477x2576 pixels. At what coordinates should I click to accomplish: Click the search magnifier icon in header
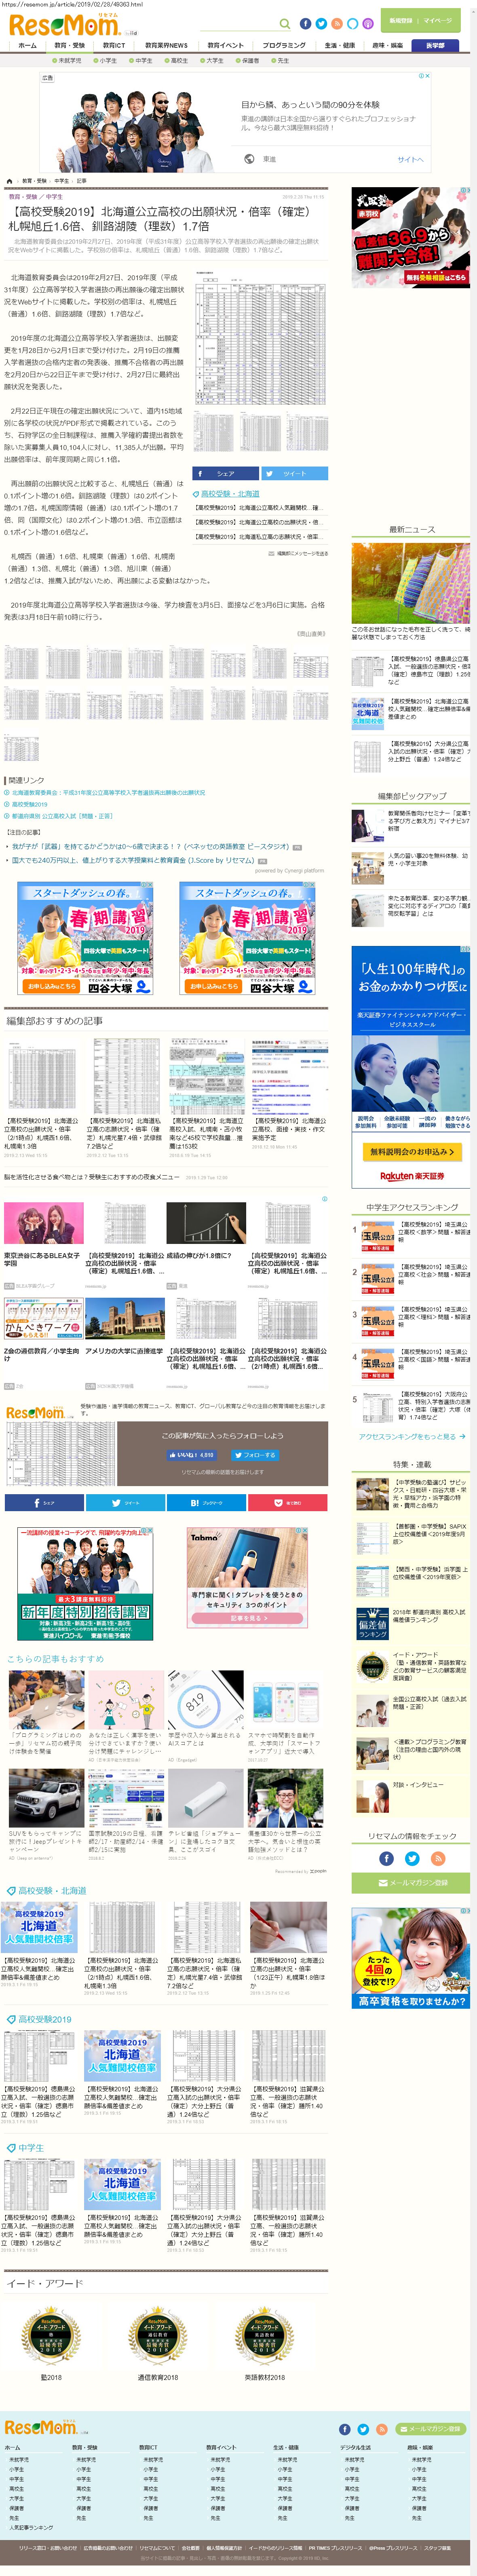click(284, 24)
